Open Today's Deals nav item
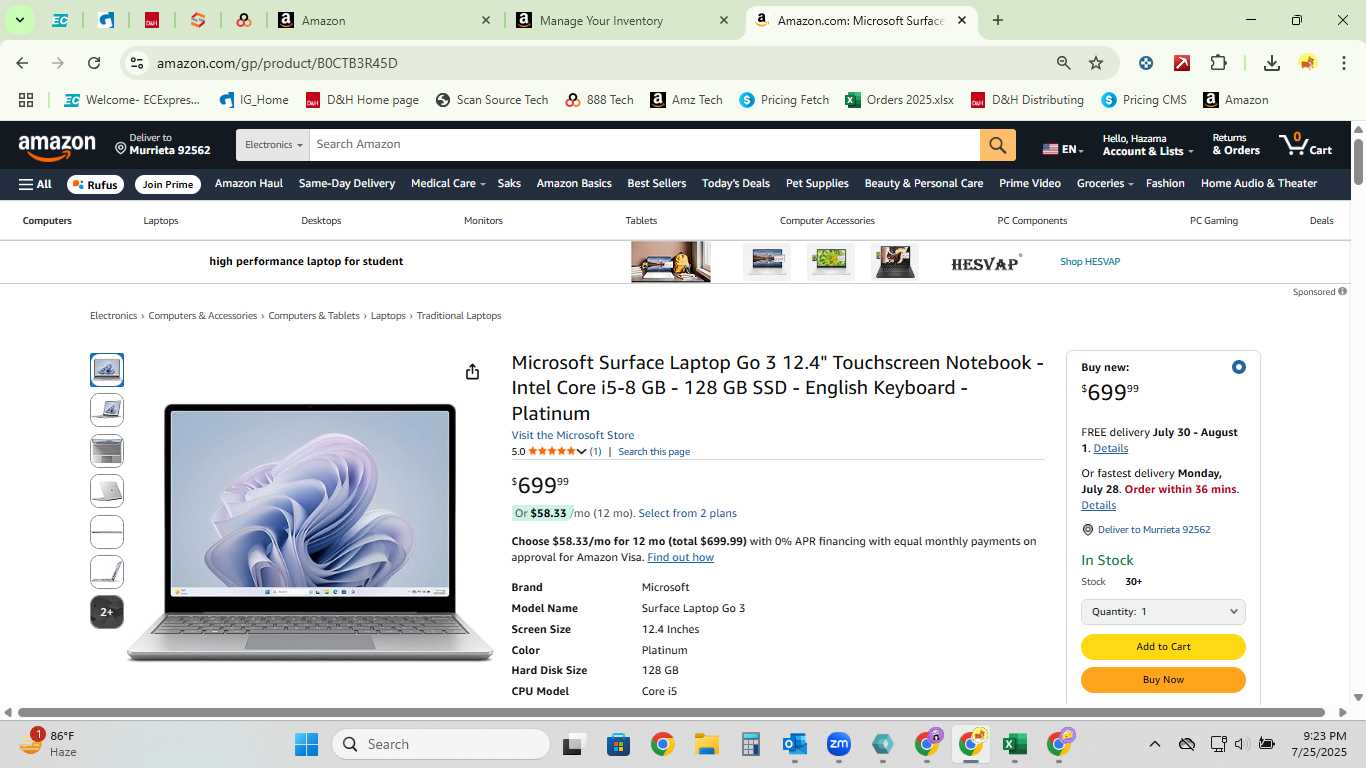This screenshot has height=768, width=1366. (736, 184)
